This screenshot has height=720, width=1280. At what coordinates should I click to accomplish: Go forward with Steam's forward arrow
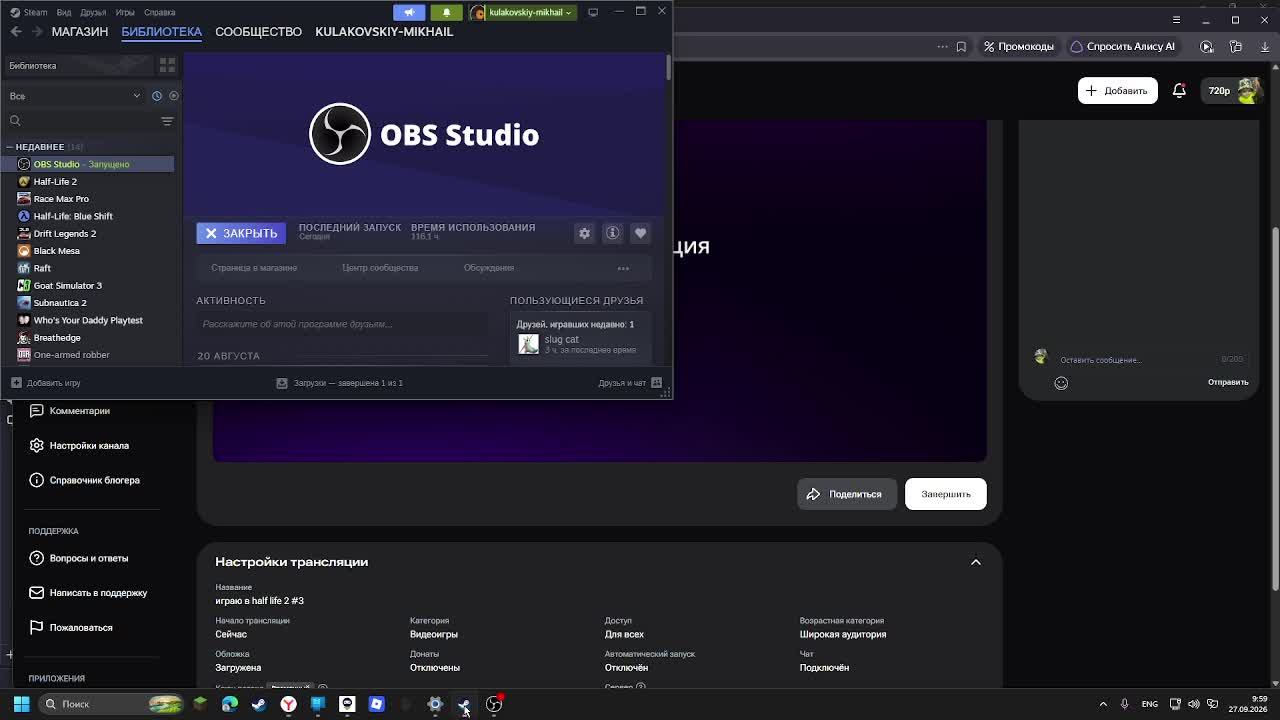38,32
